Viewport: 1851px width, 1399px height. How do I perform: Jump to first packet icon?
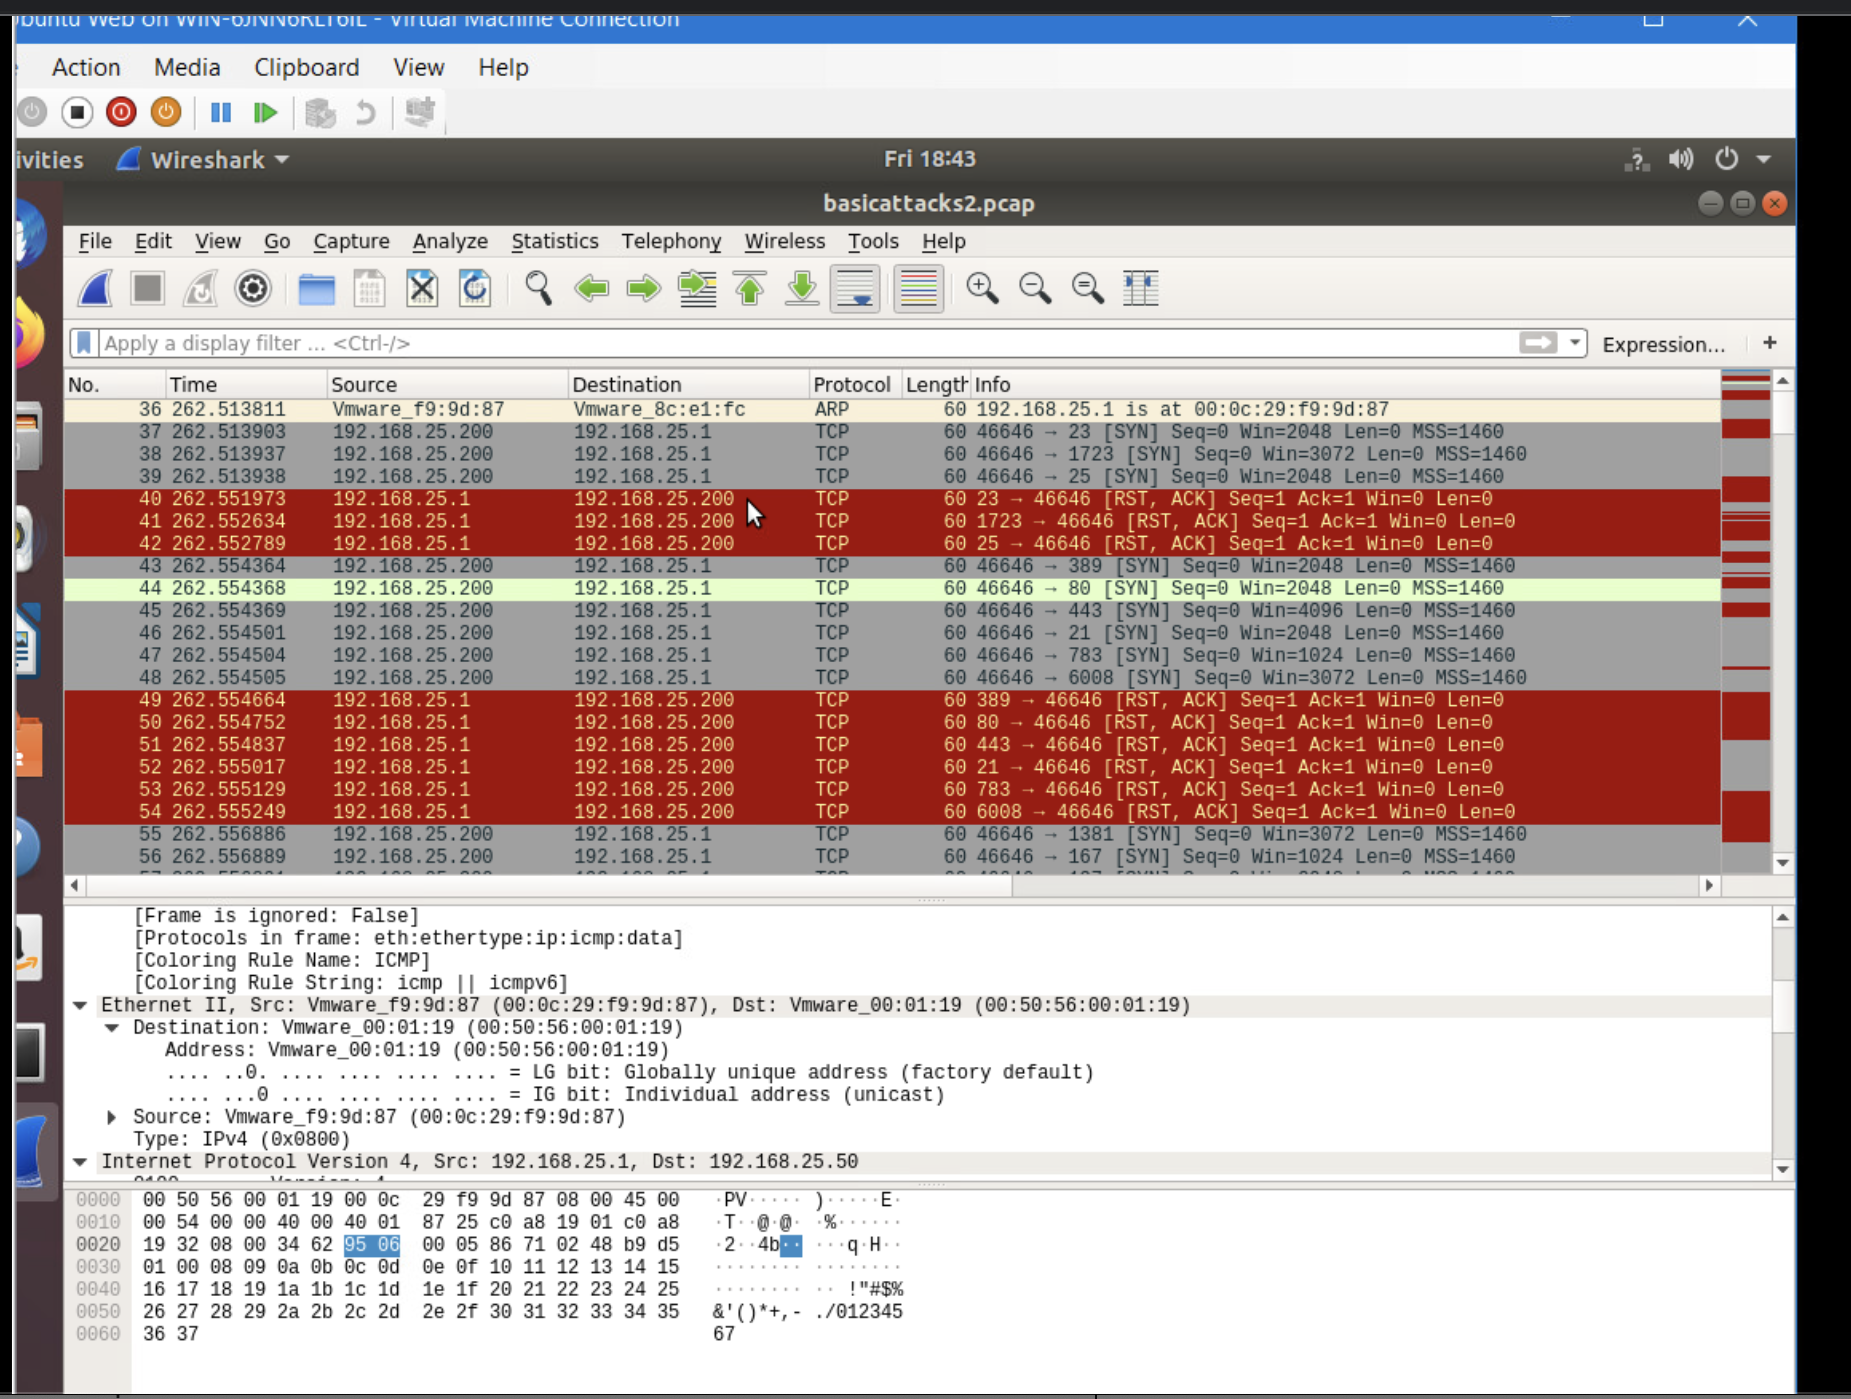pyautogui.click(x=749, y=289)
